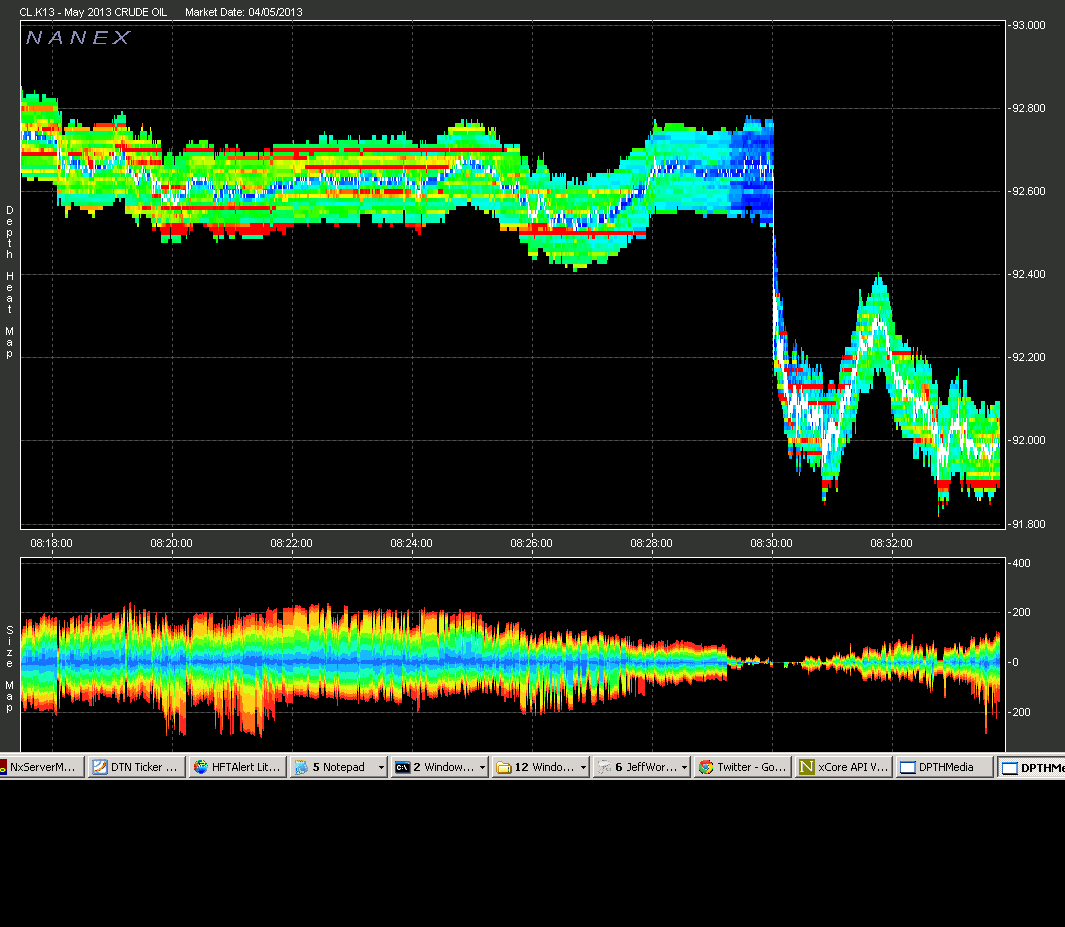1065x927 pixels.
Task: Click the xCore API V... taskbar icon
Action: tap(807, 767)
